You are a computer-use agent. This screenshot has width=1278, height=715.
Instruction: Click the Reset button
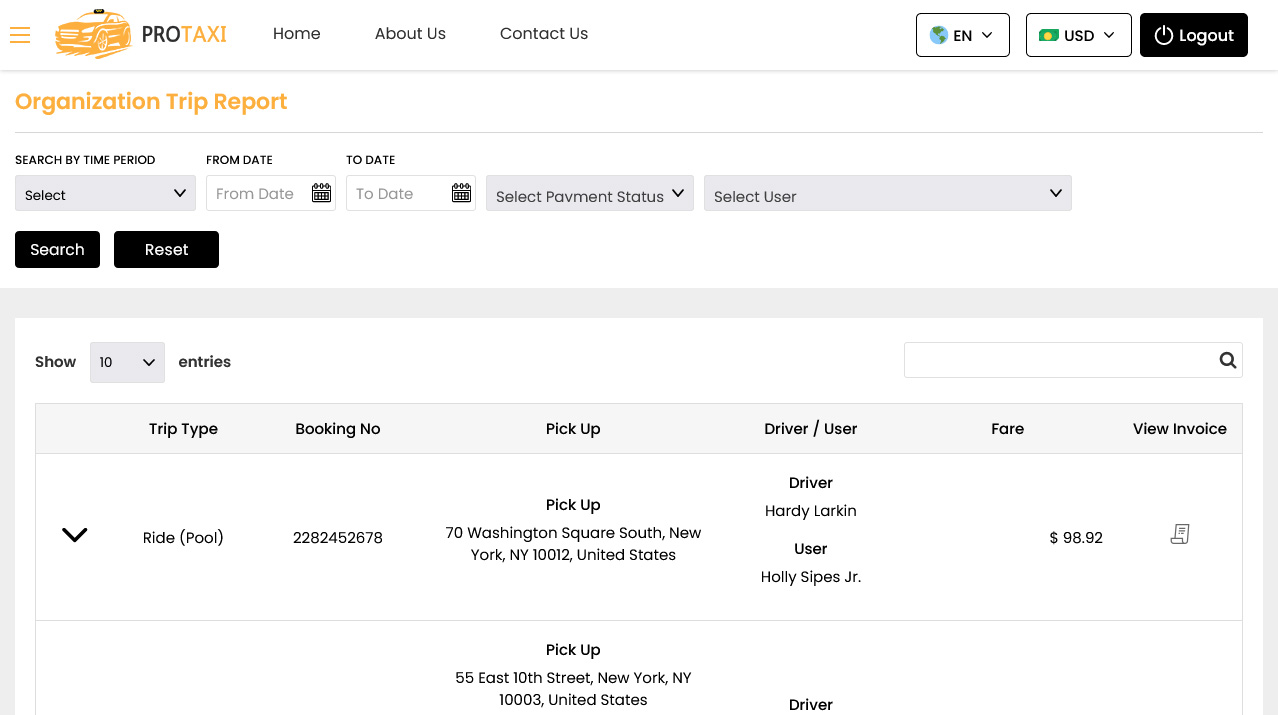pyautogui.click(x=166, y=249)
